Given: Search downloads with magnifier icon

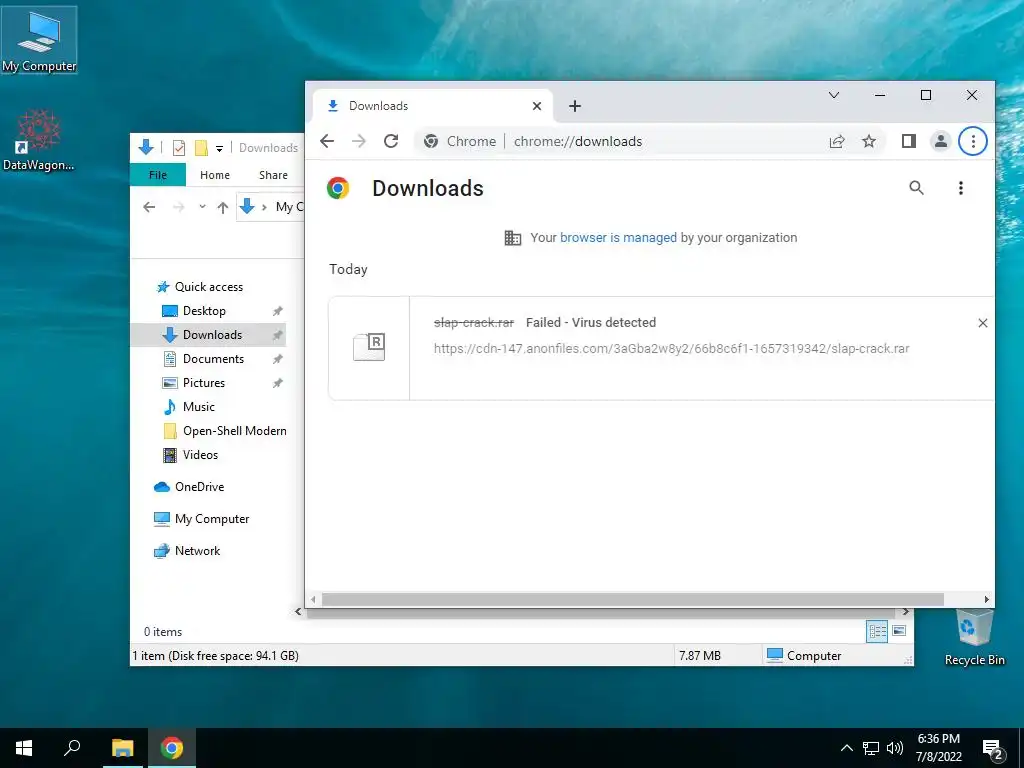Looking at the screenshot, I should pyautogui.click(x=916, y=188).
